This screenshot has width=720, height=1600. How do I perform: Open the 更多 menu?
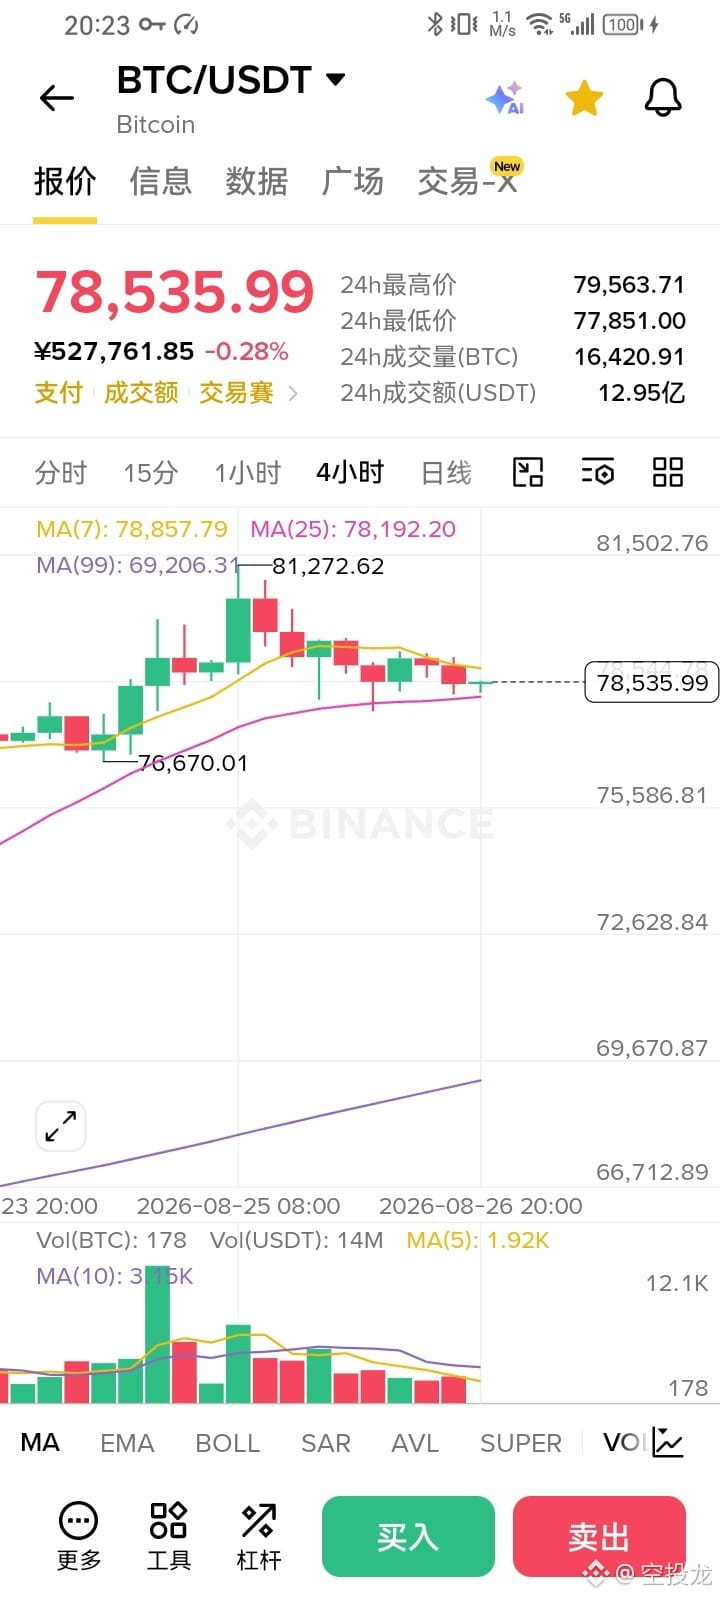(79, 1536)
